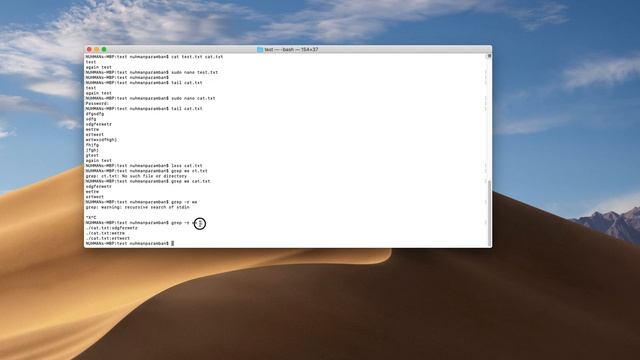This screenshot has height=360, width=640.
Task: Click the window title 'test — -bash'
Action: pos(280,49)
